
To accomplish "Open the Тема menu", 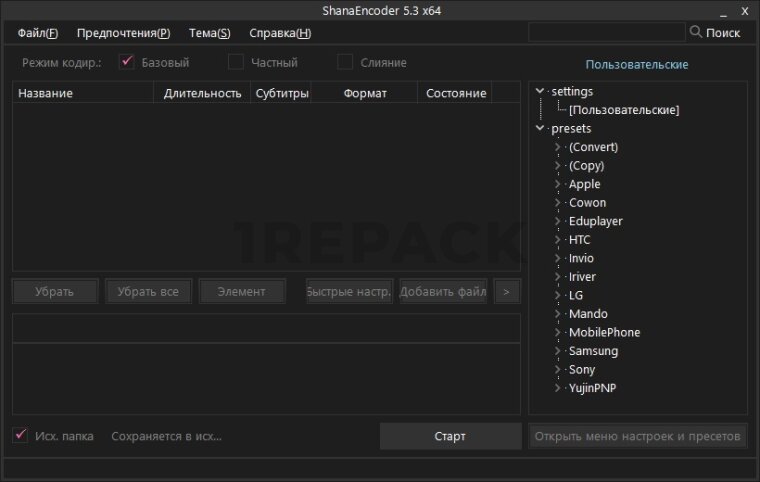I will [x=209, y=33].
